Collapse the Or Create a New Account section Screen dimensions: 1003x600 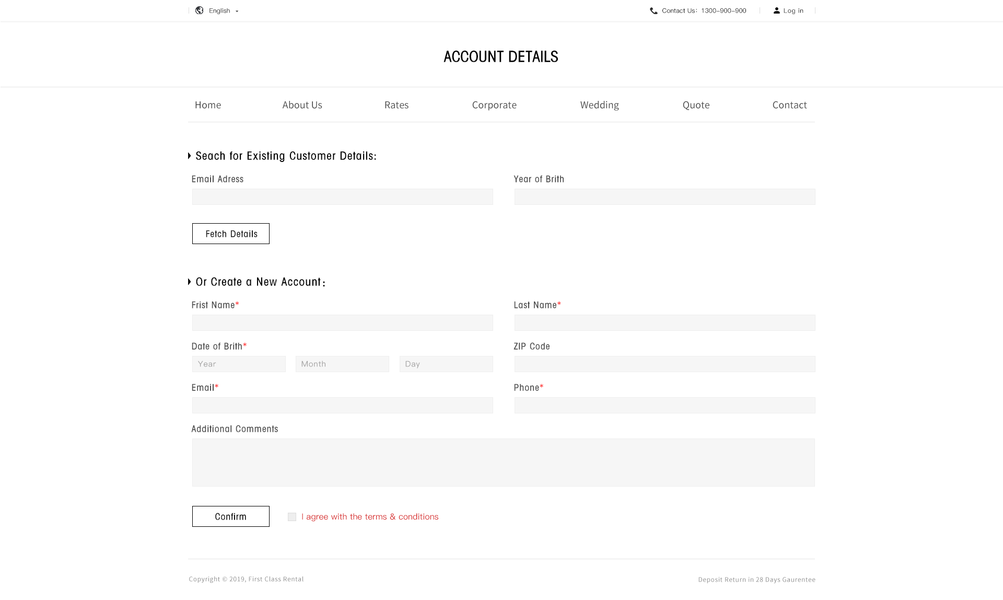tap(189, 282)
